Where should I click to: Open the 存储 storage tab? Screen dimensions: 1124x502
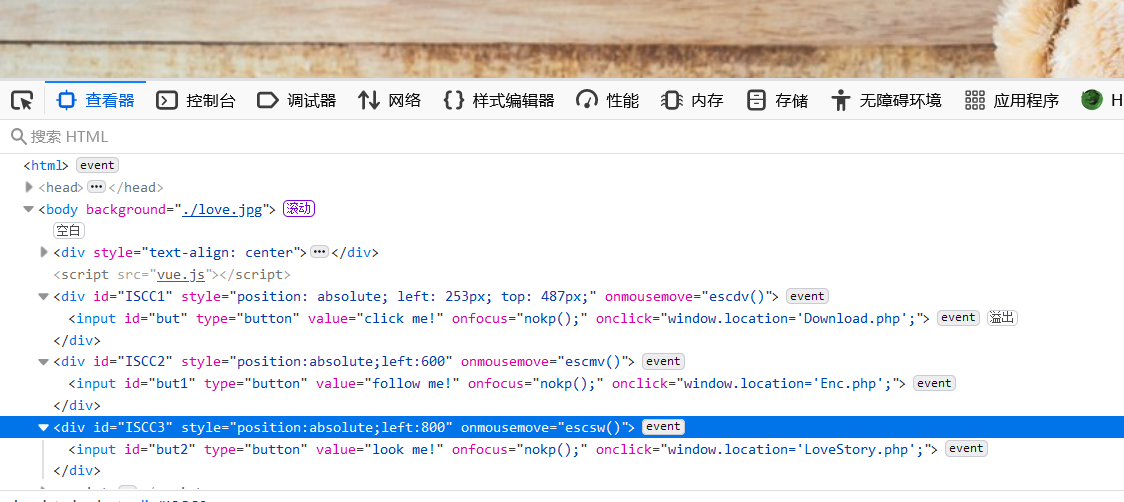776,100
